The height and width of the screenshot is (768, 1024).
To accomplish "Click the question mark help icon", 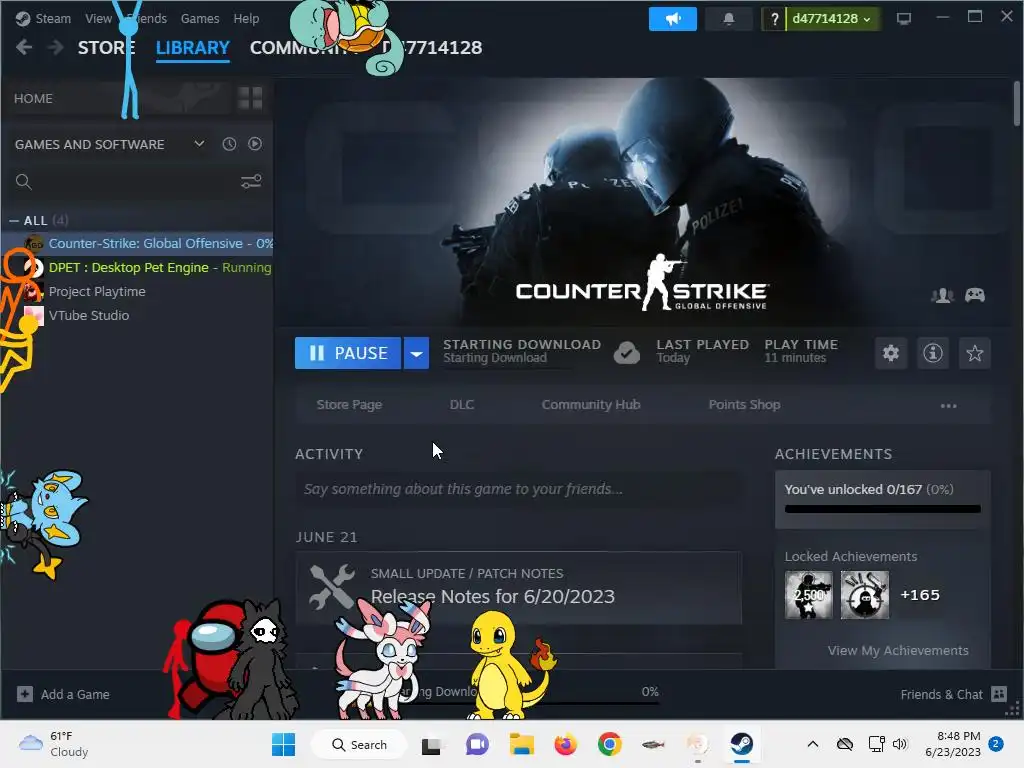I will click(774, 19).
